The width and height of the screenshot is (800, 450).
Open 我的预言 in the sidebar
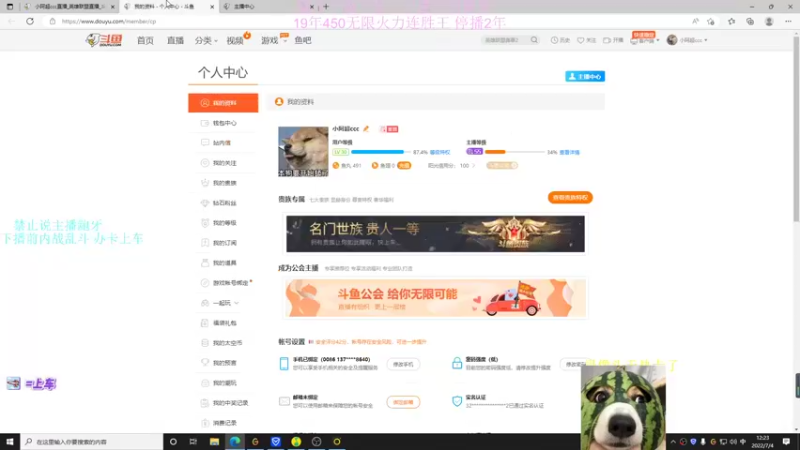coord(223,363)
